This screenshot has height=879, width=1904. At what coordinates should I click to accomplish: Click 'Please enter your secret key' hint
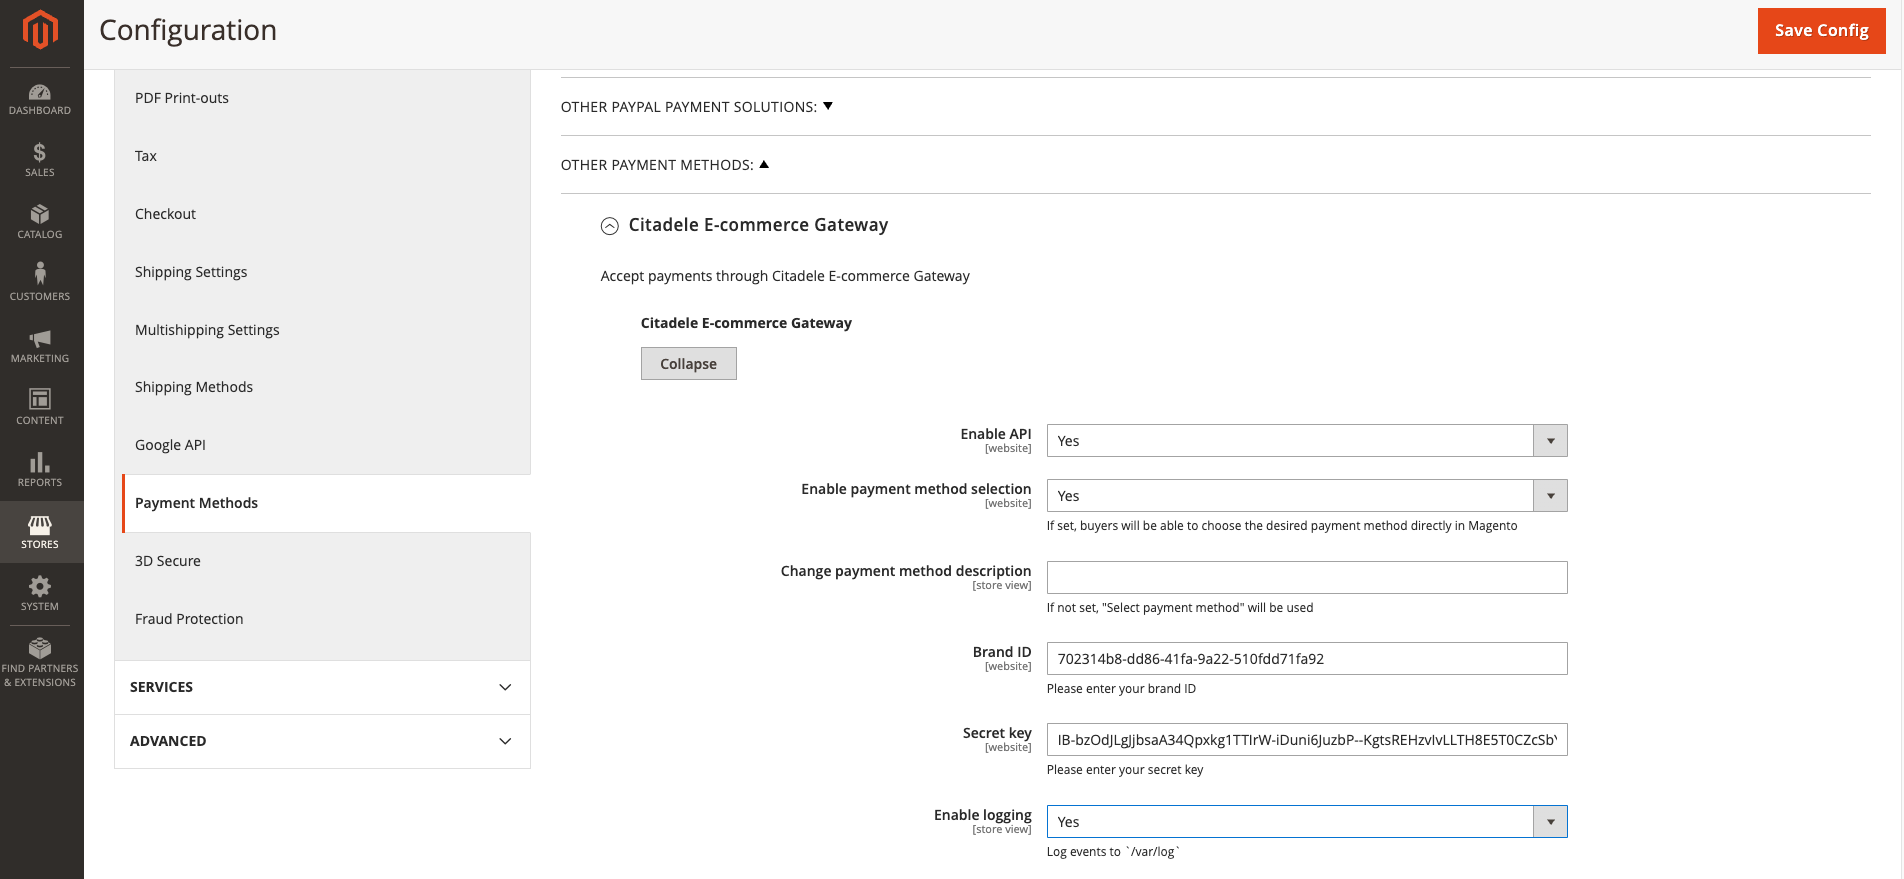(1125, 770)
